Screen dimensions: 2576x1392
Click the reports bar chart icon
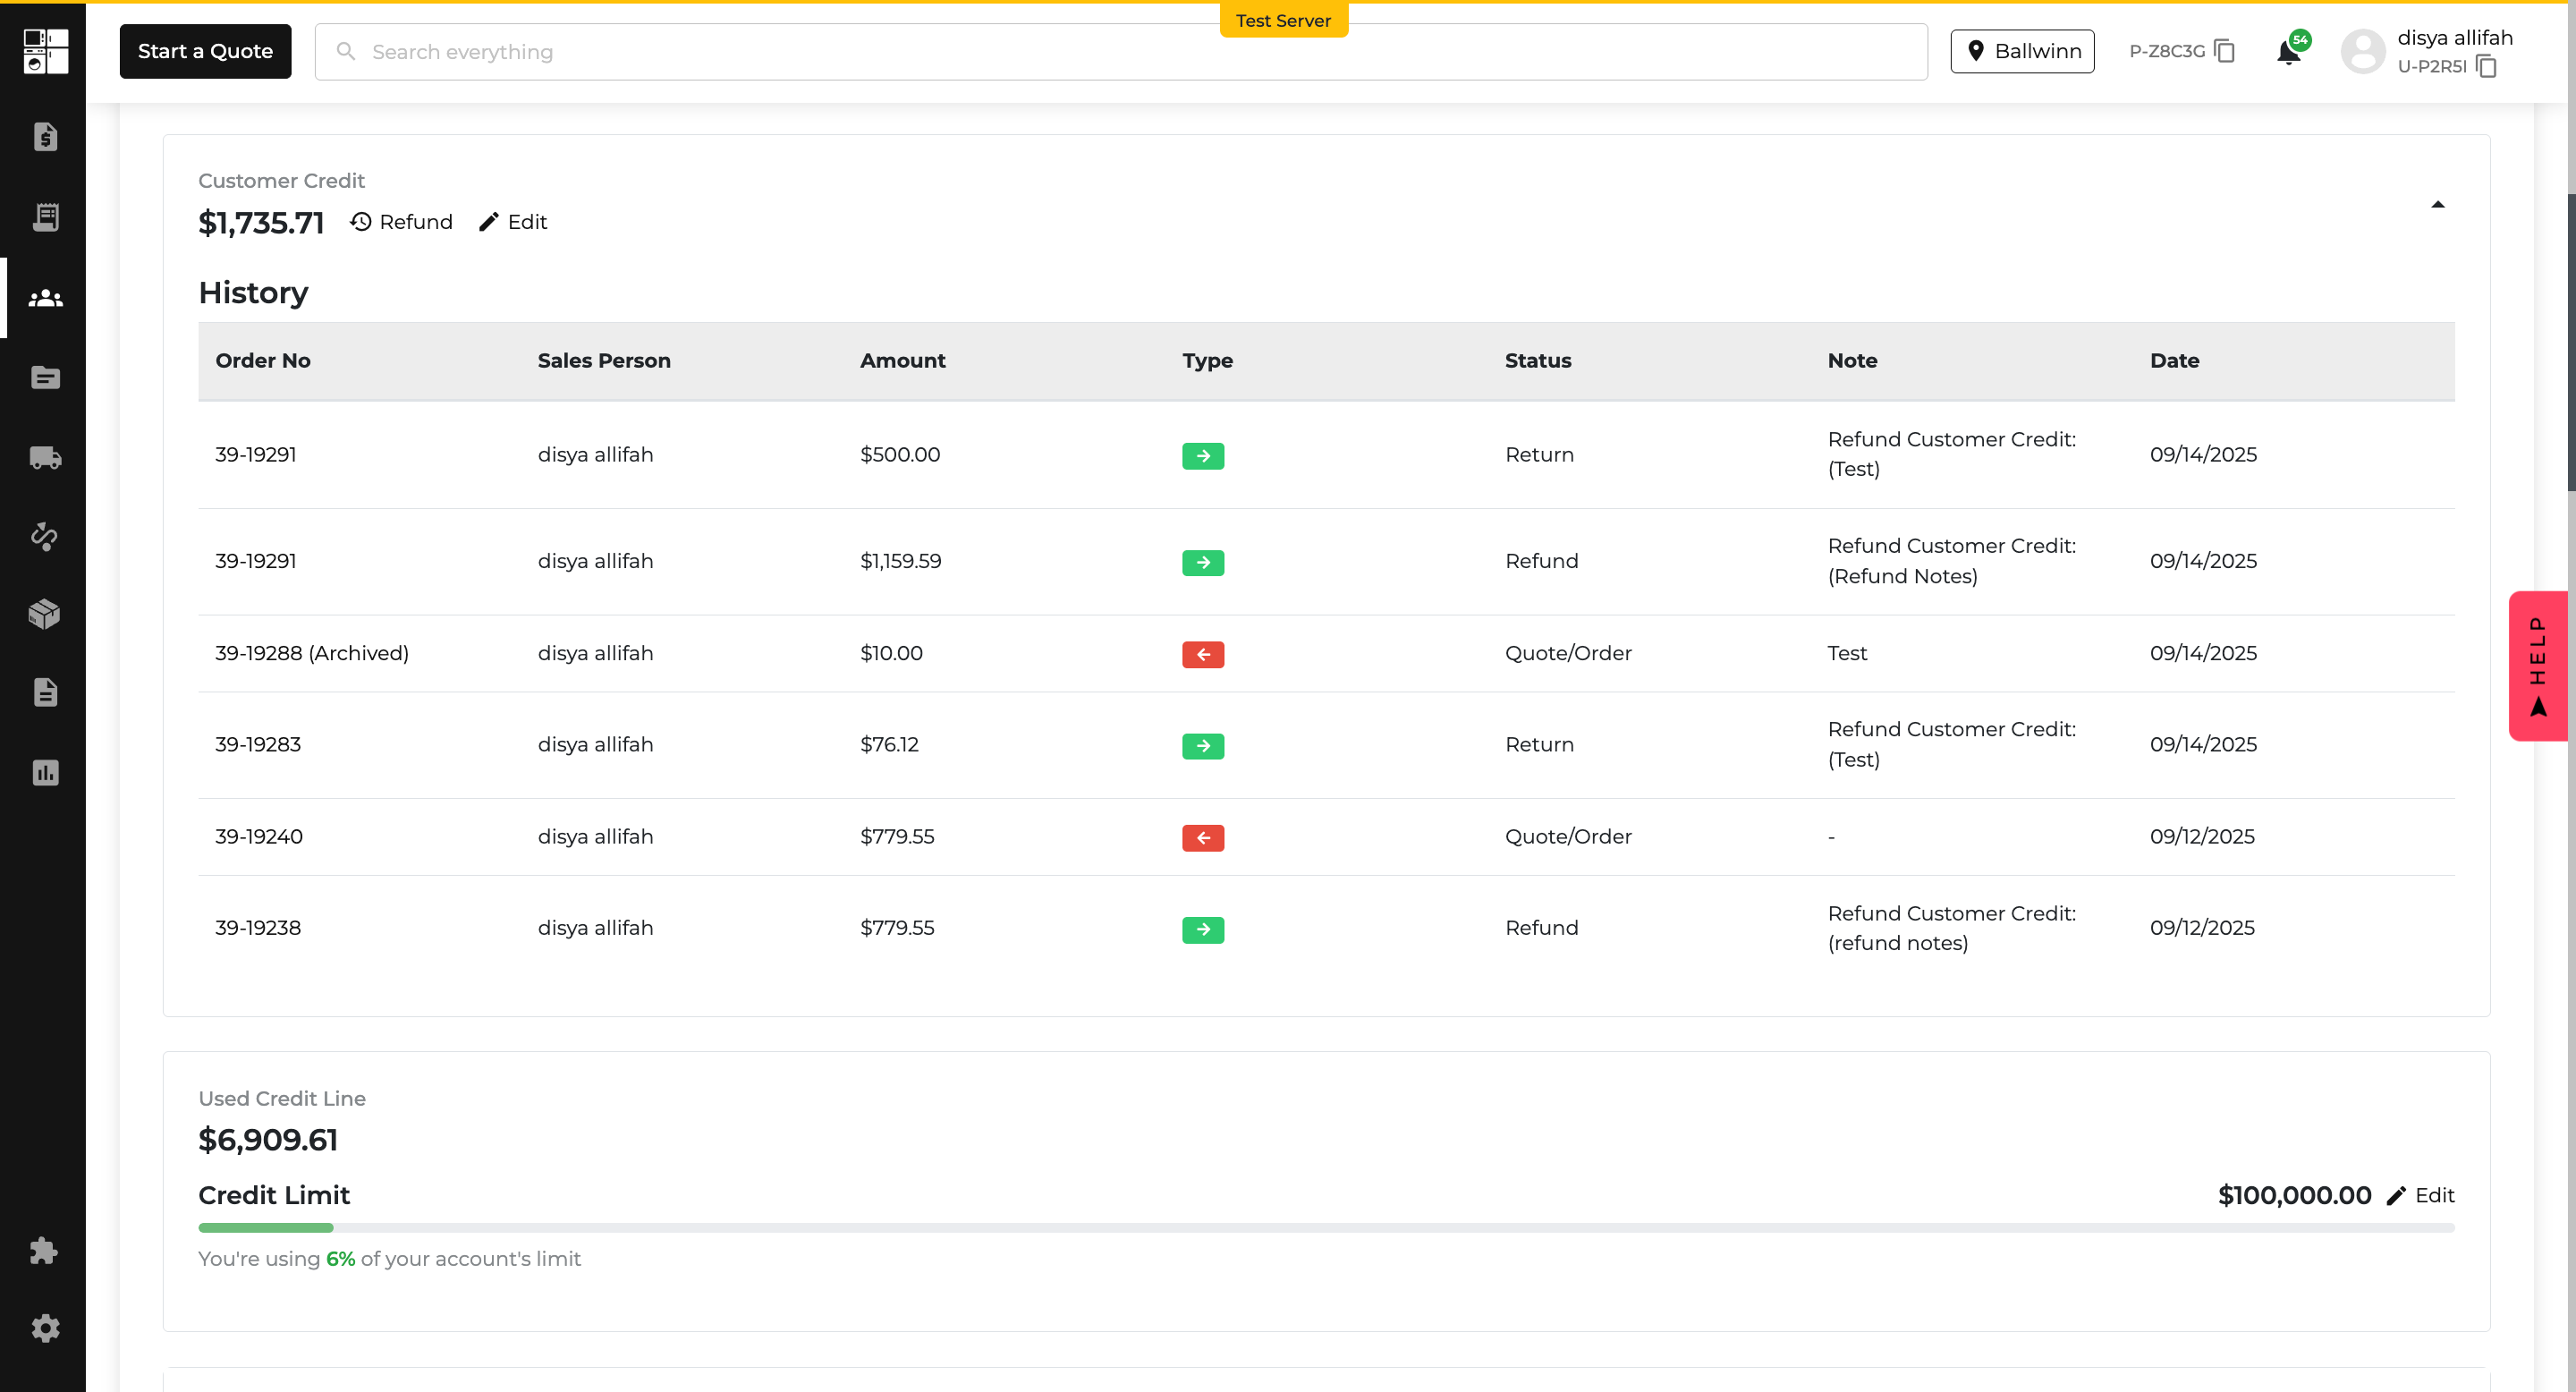[x=45, y=772]
